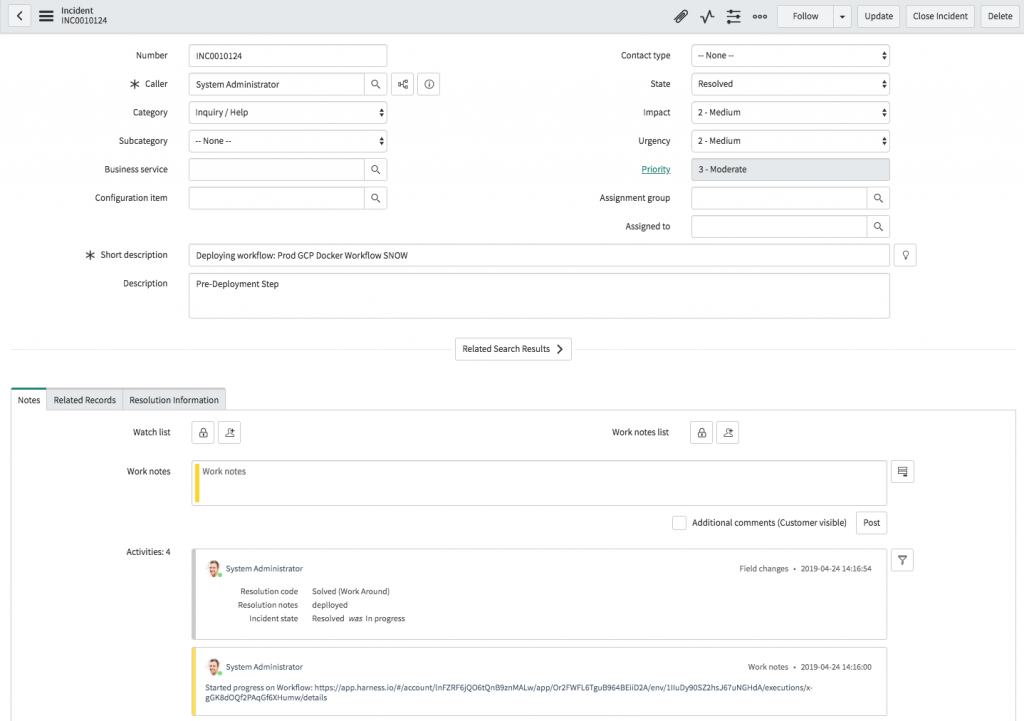Click the Short description text field
1024x721 pixels.
click(x=539, y=255)
